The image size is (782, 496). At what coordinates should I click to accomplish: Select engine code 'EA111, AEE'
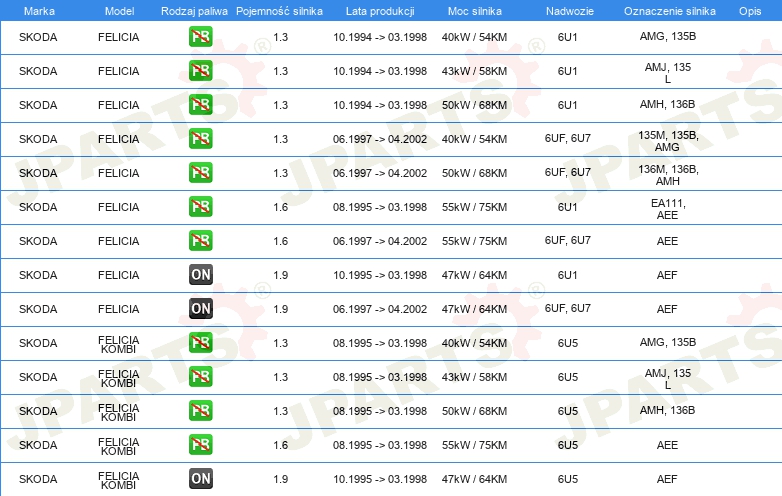click(x=668, y=209)
